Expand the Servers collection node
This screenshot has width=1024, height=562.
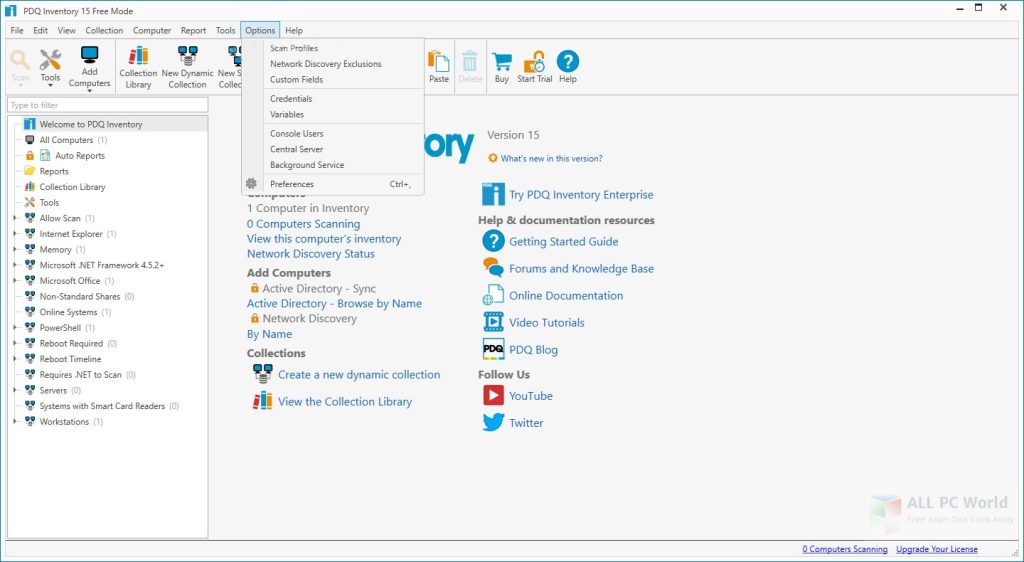click(15, 390)
